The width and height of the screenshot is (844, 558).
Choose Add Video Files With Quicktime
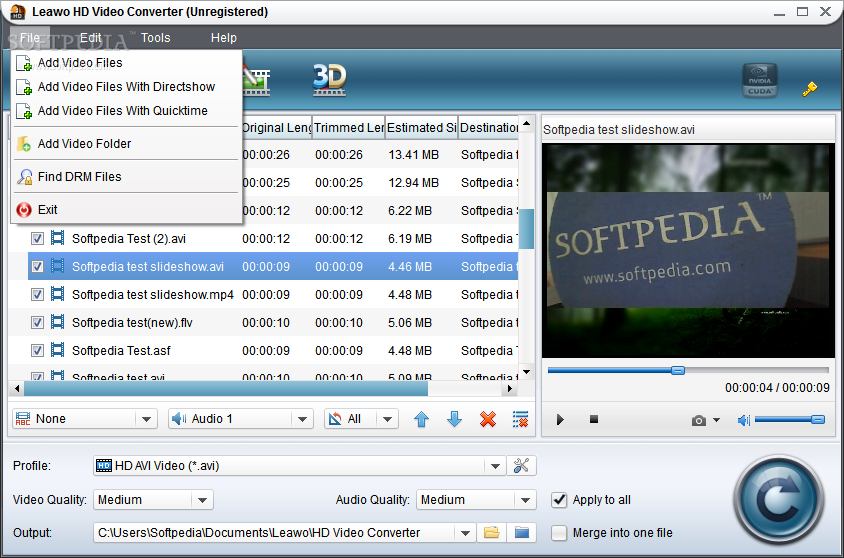click(126, 111)
